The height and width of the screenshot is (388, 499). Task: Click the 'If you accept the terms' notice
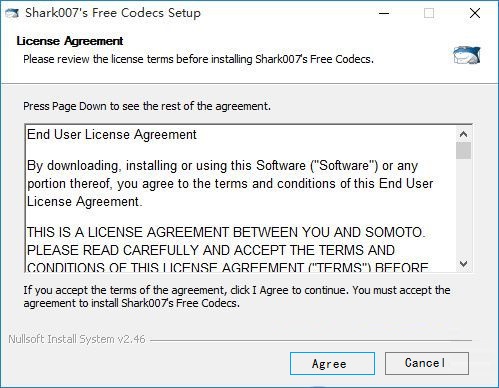click(237, 296)
